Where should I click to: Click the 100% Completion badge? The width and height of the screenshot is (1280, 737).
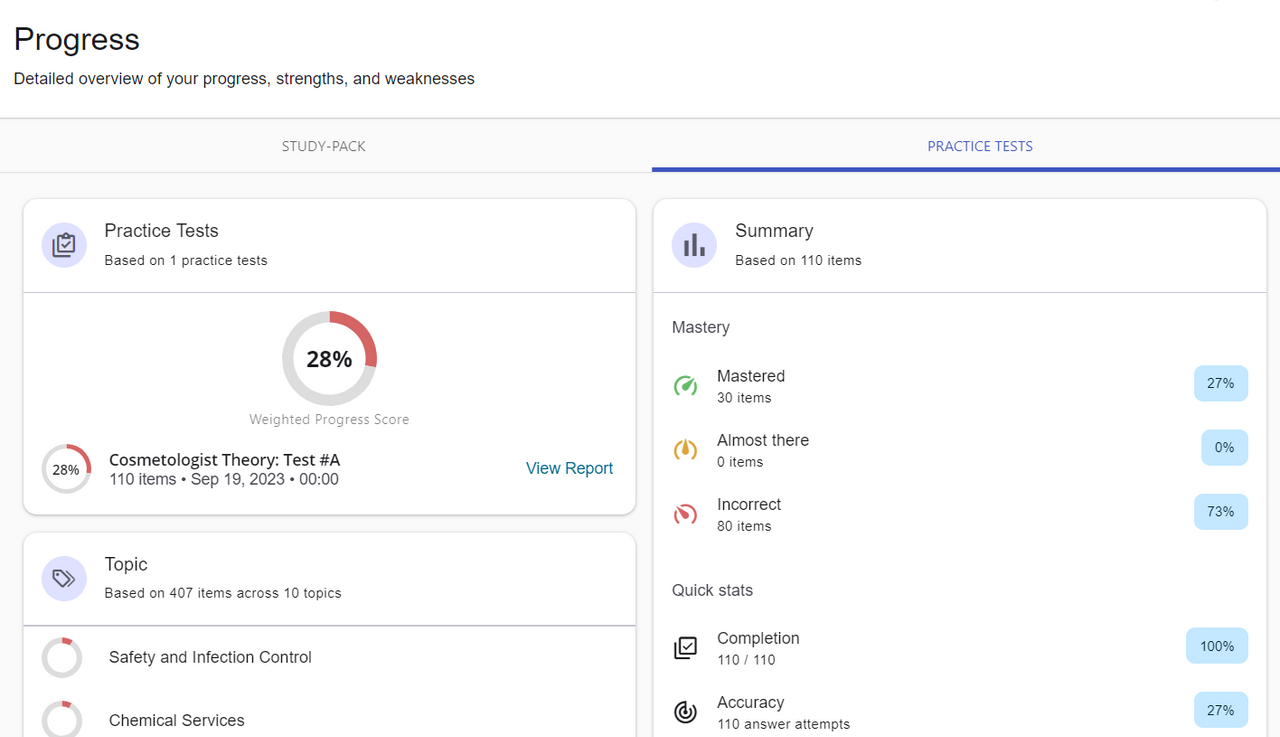point(1216,646)
